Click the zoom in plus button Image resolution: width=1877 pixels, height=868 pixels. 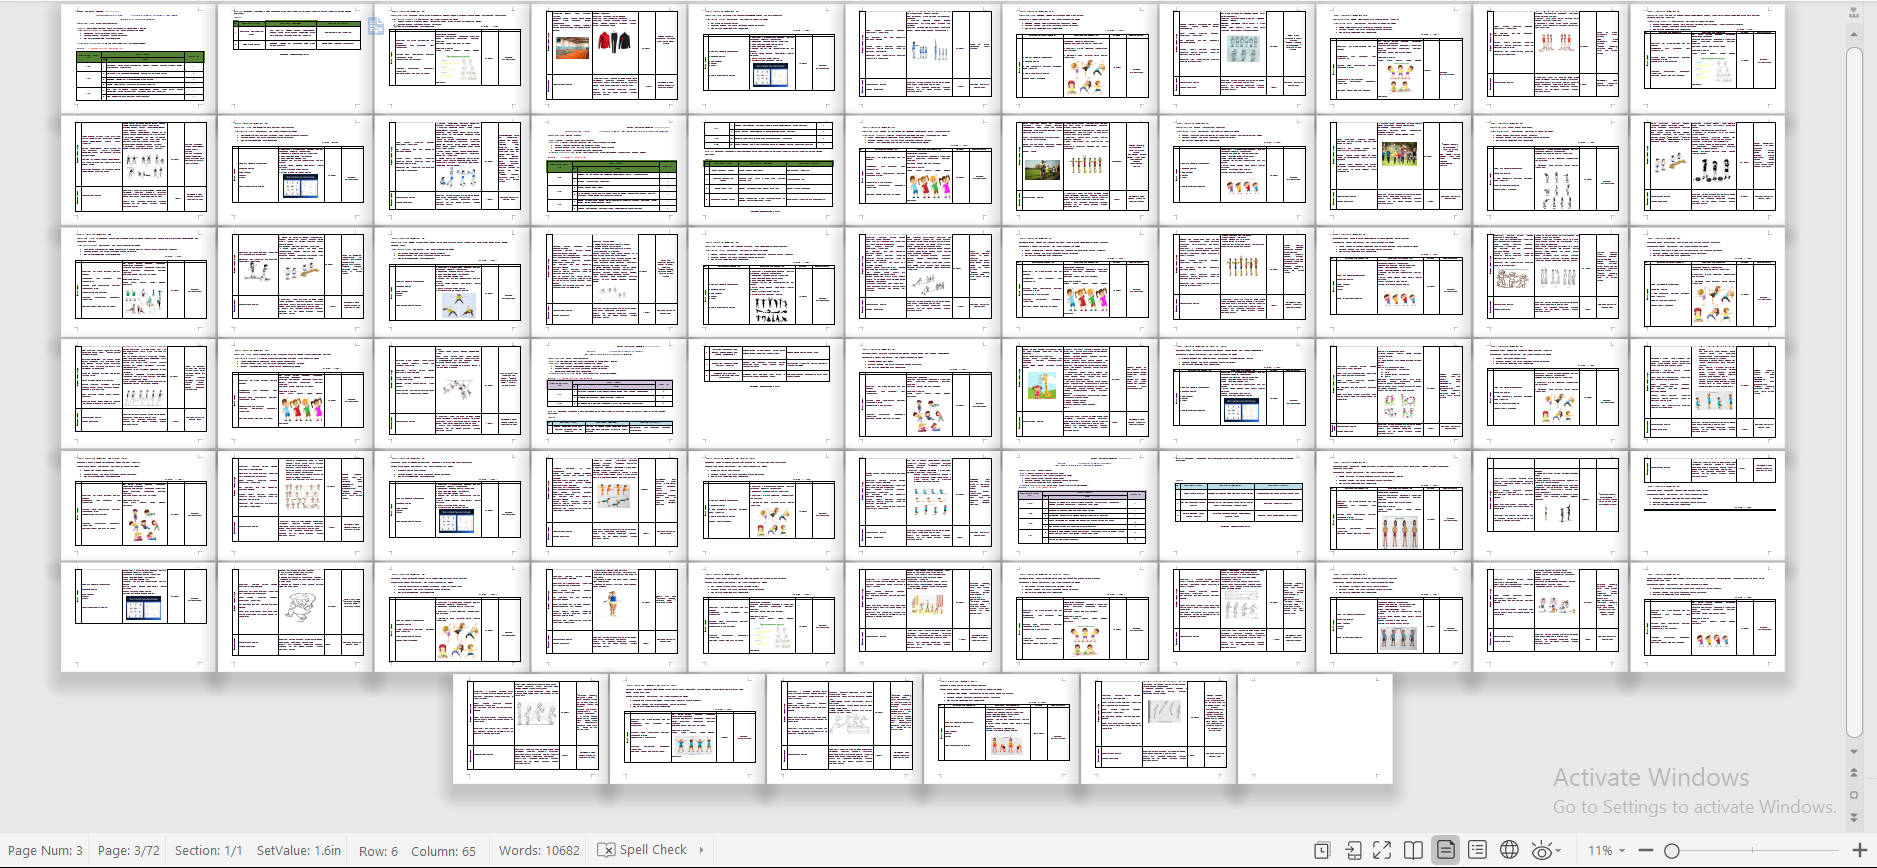pos(1859,851)
